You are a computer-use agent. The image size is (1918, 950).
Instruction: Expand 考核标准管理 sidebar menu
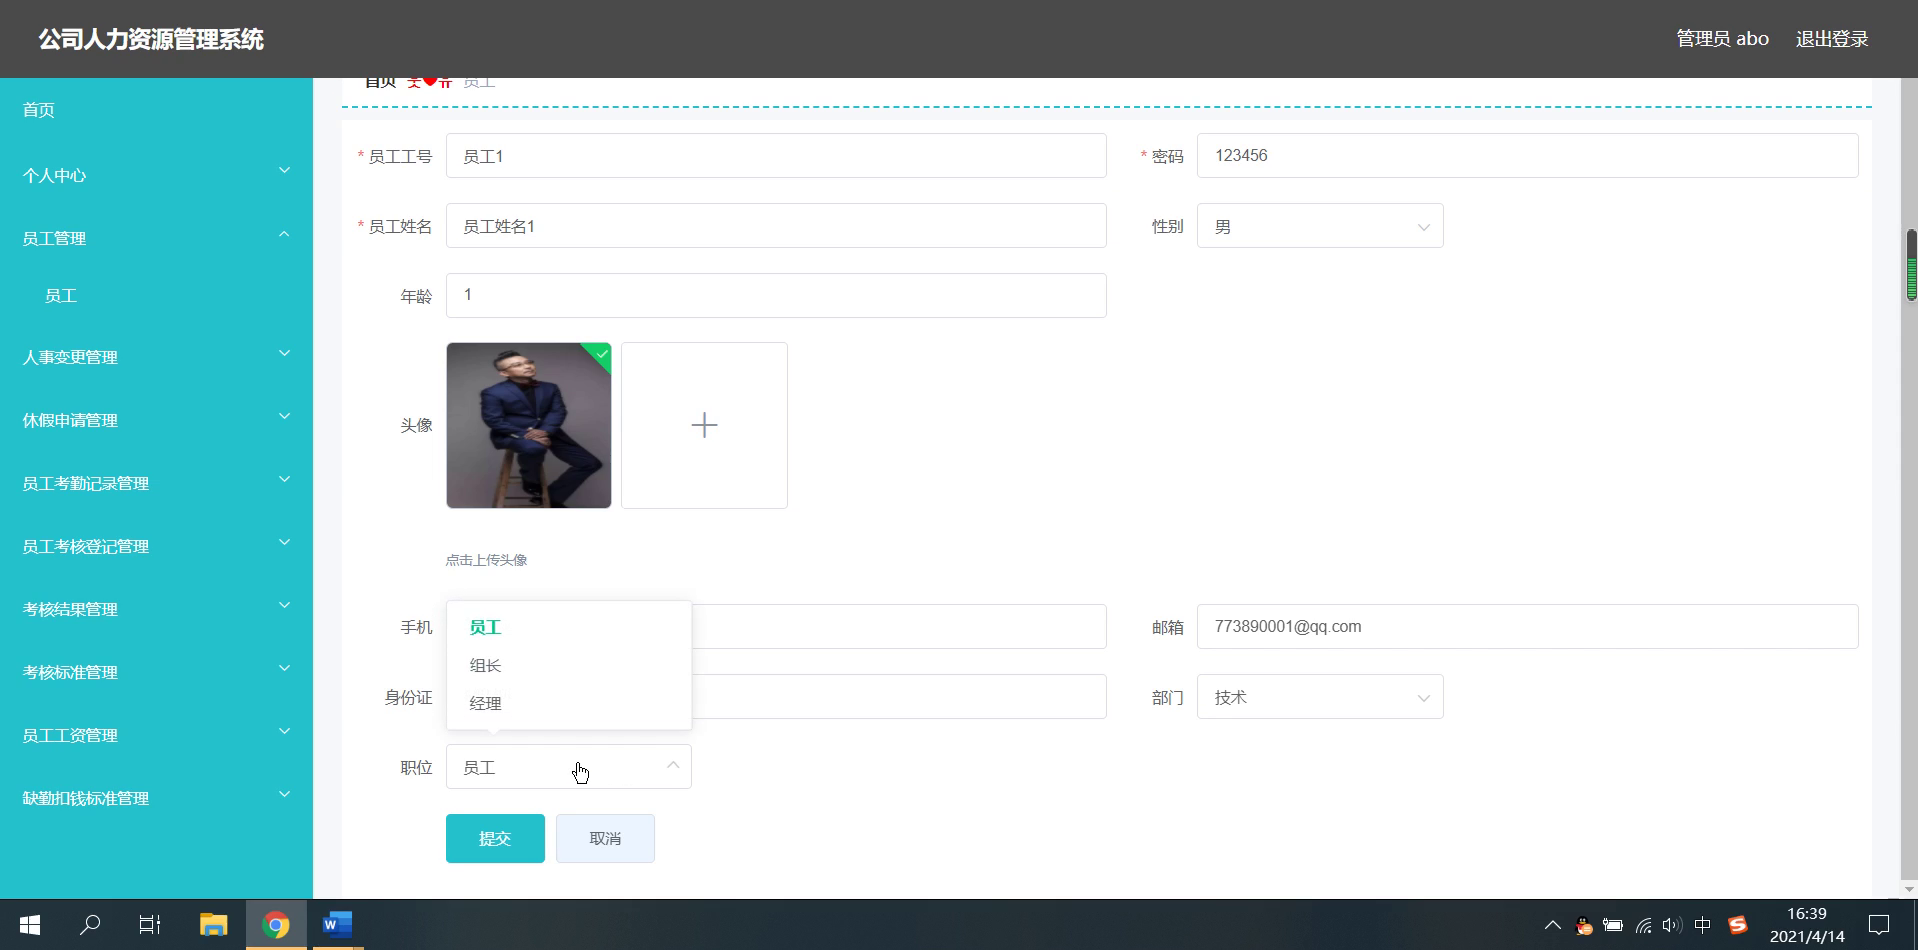pyautogui.click(x=156, y=672)
